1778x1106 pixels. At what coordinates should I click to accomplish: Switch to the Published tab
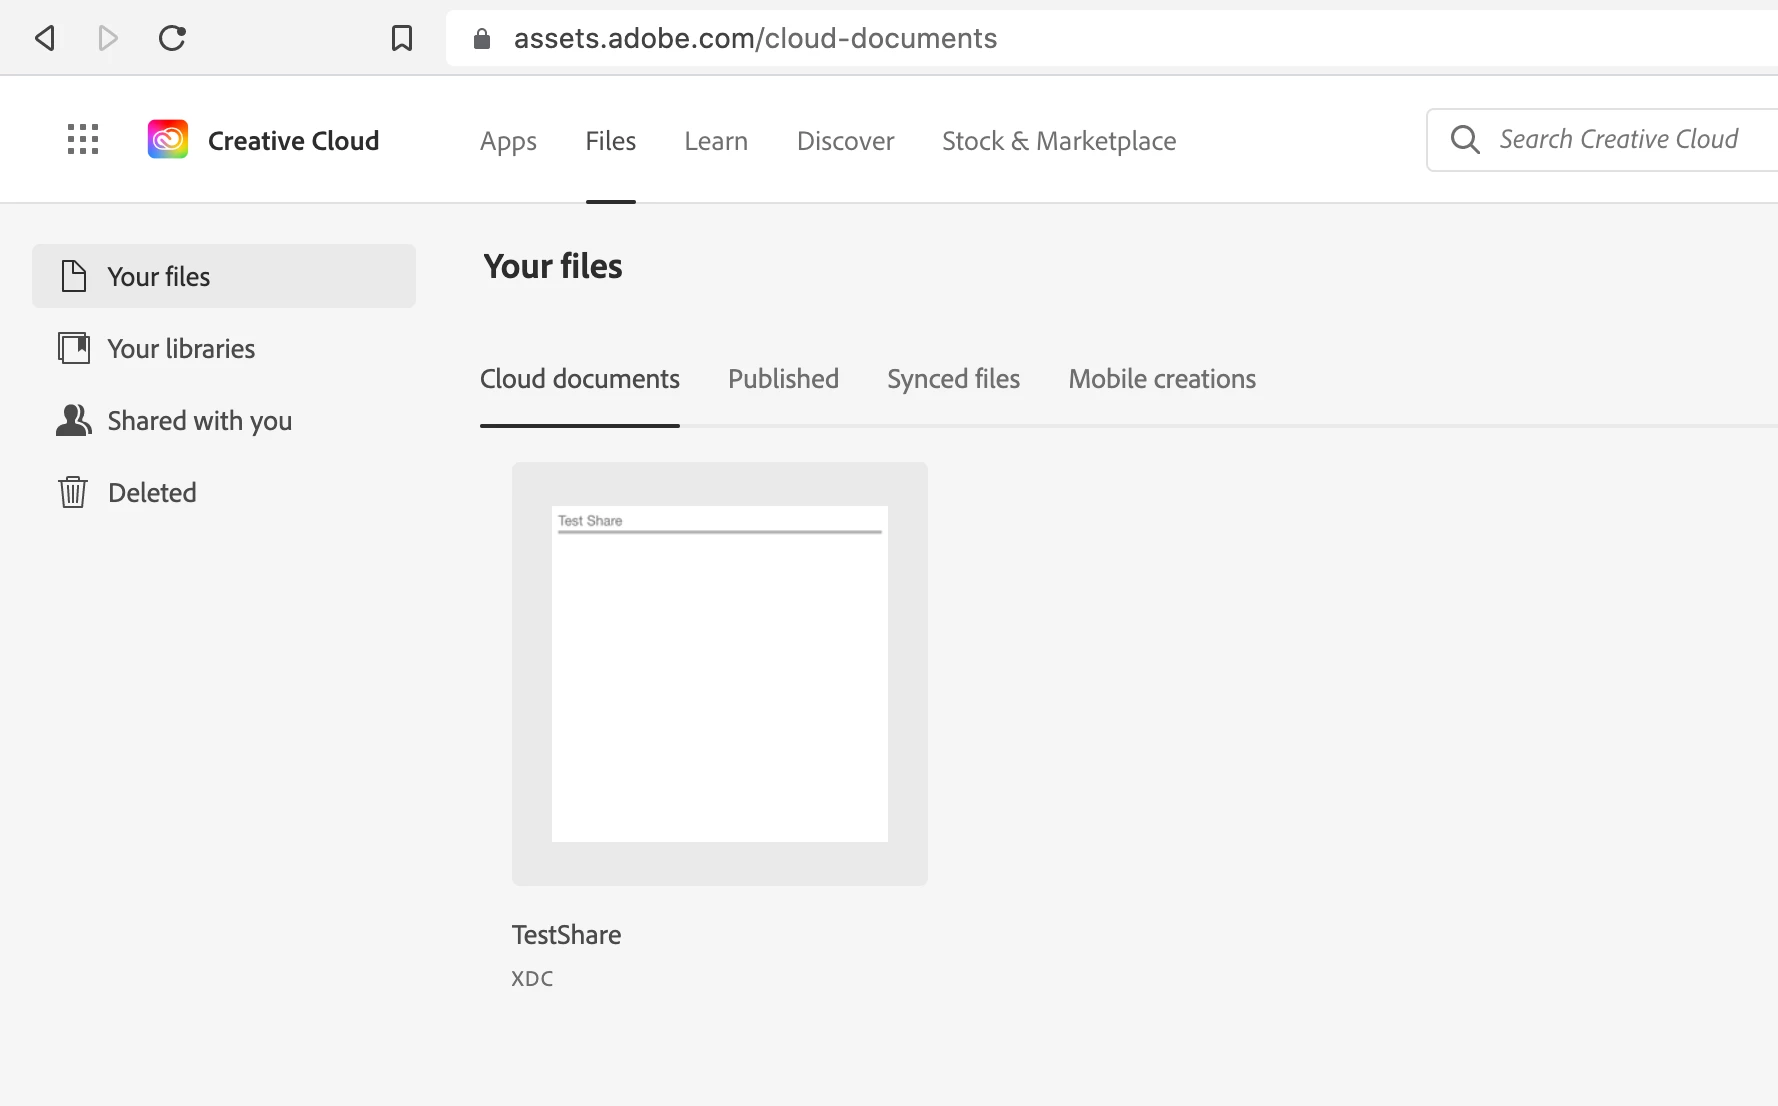[783, 379]
